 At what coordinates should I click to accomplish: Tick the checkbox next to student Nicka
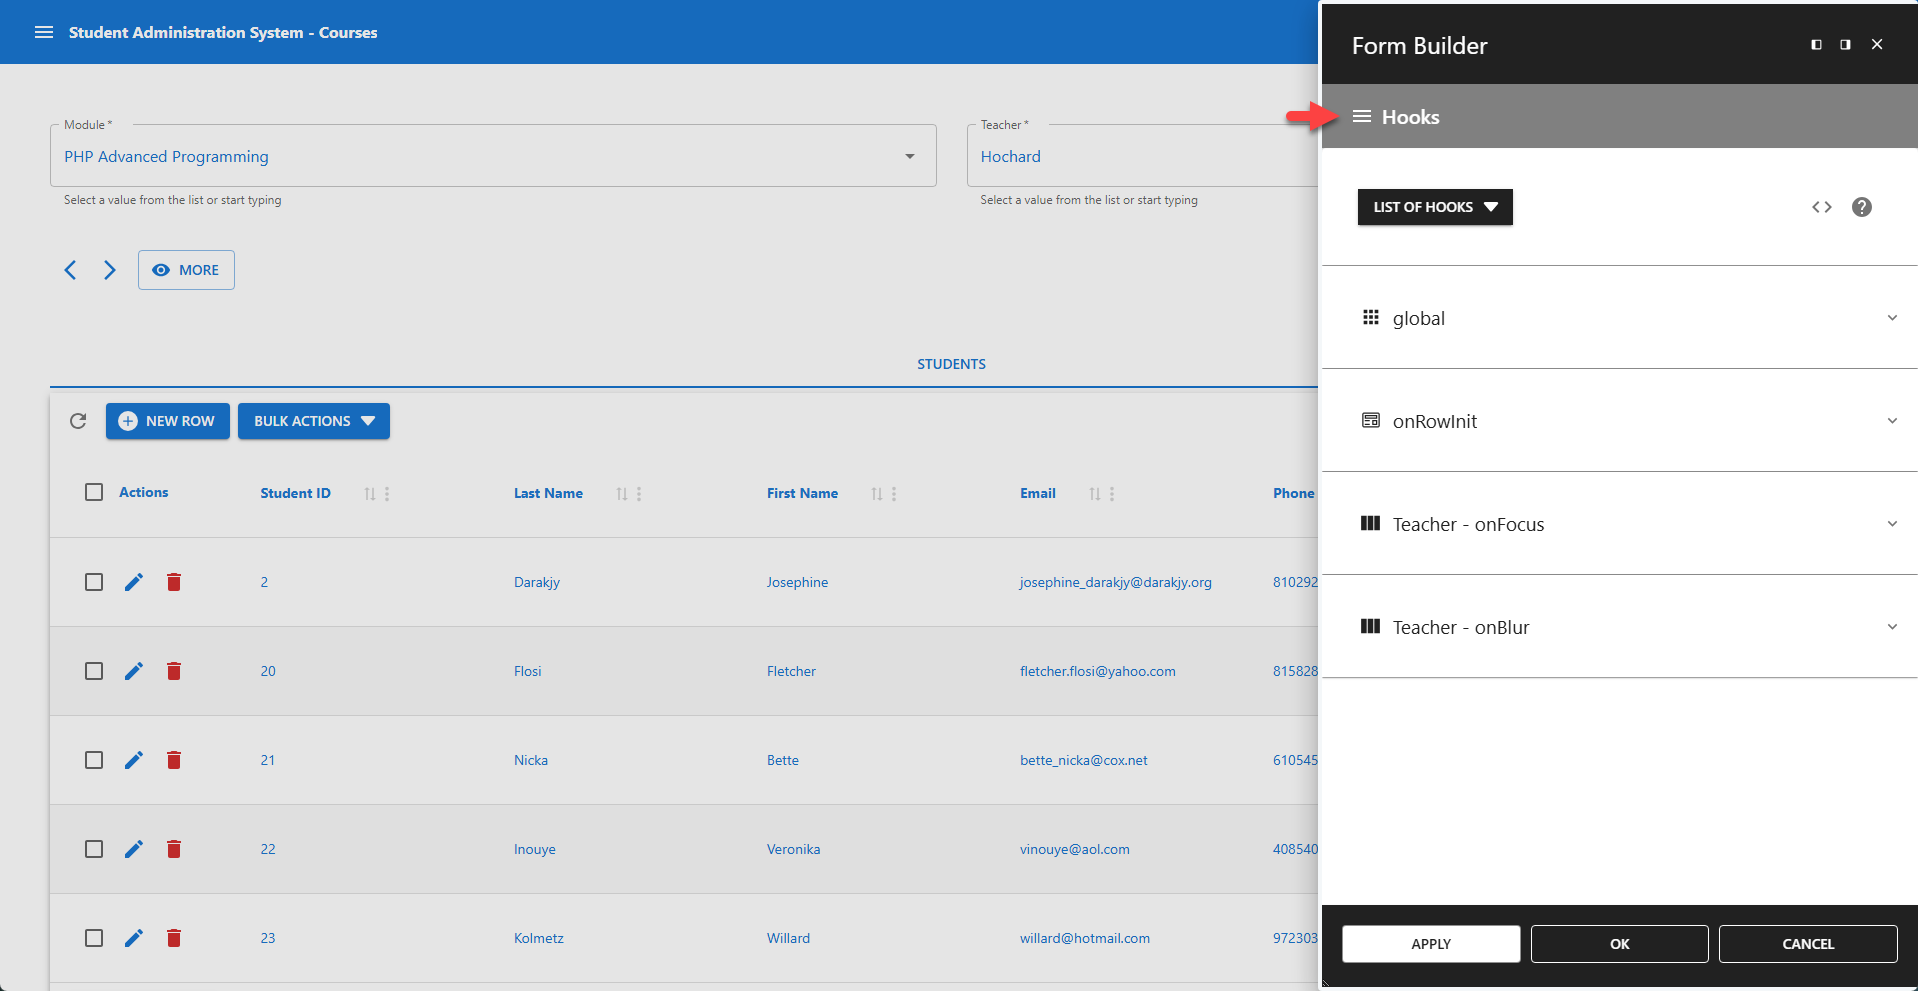pos(94,759)
